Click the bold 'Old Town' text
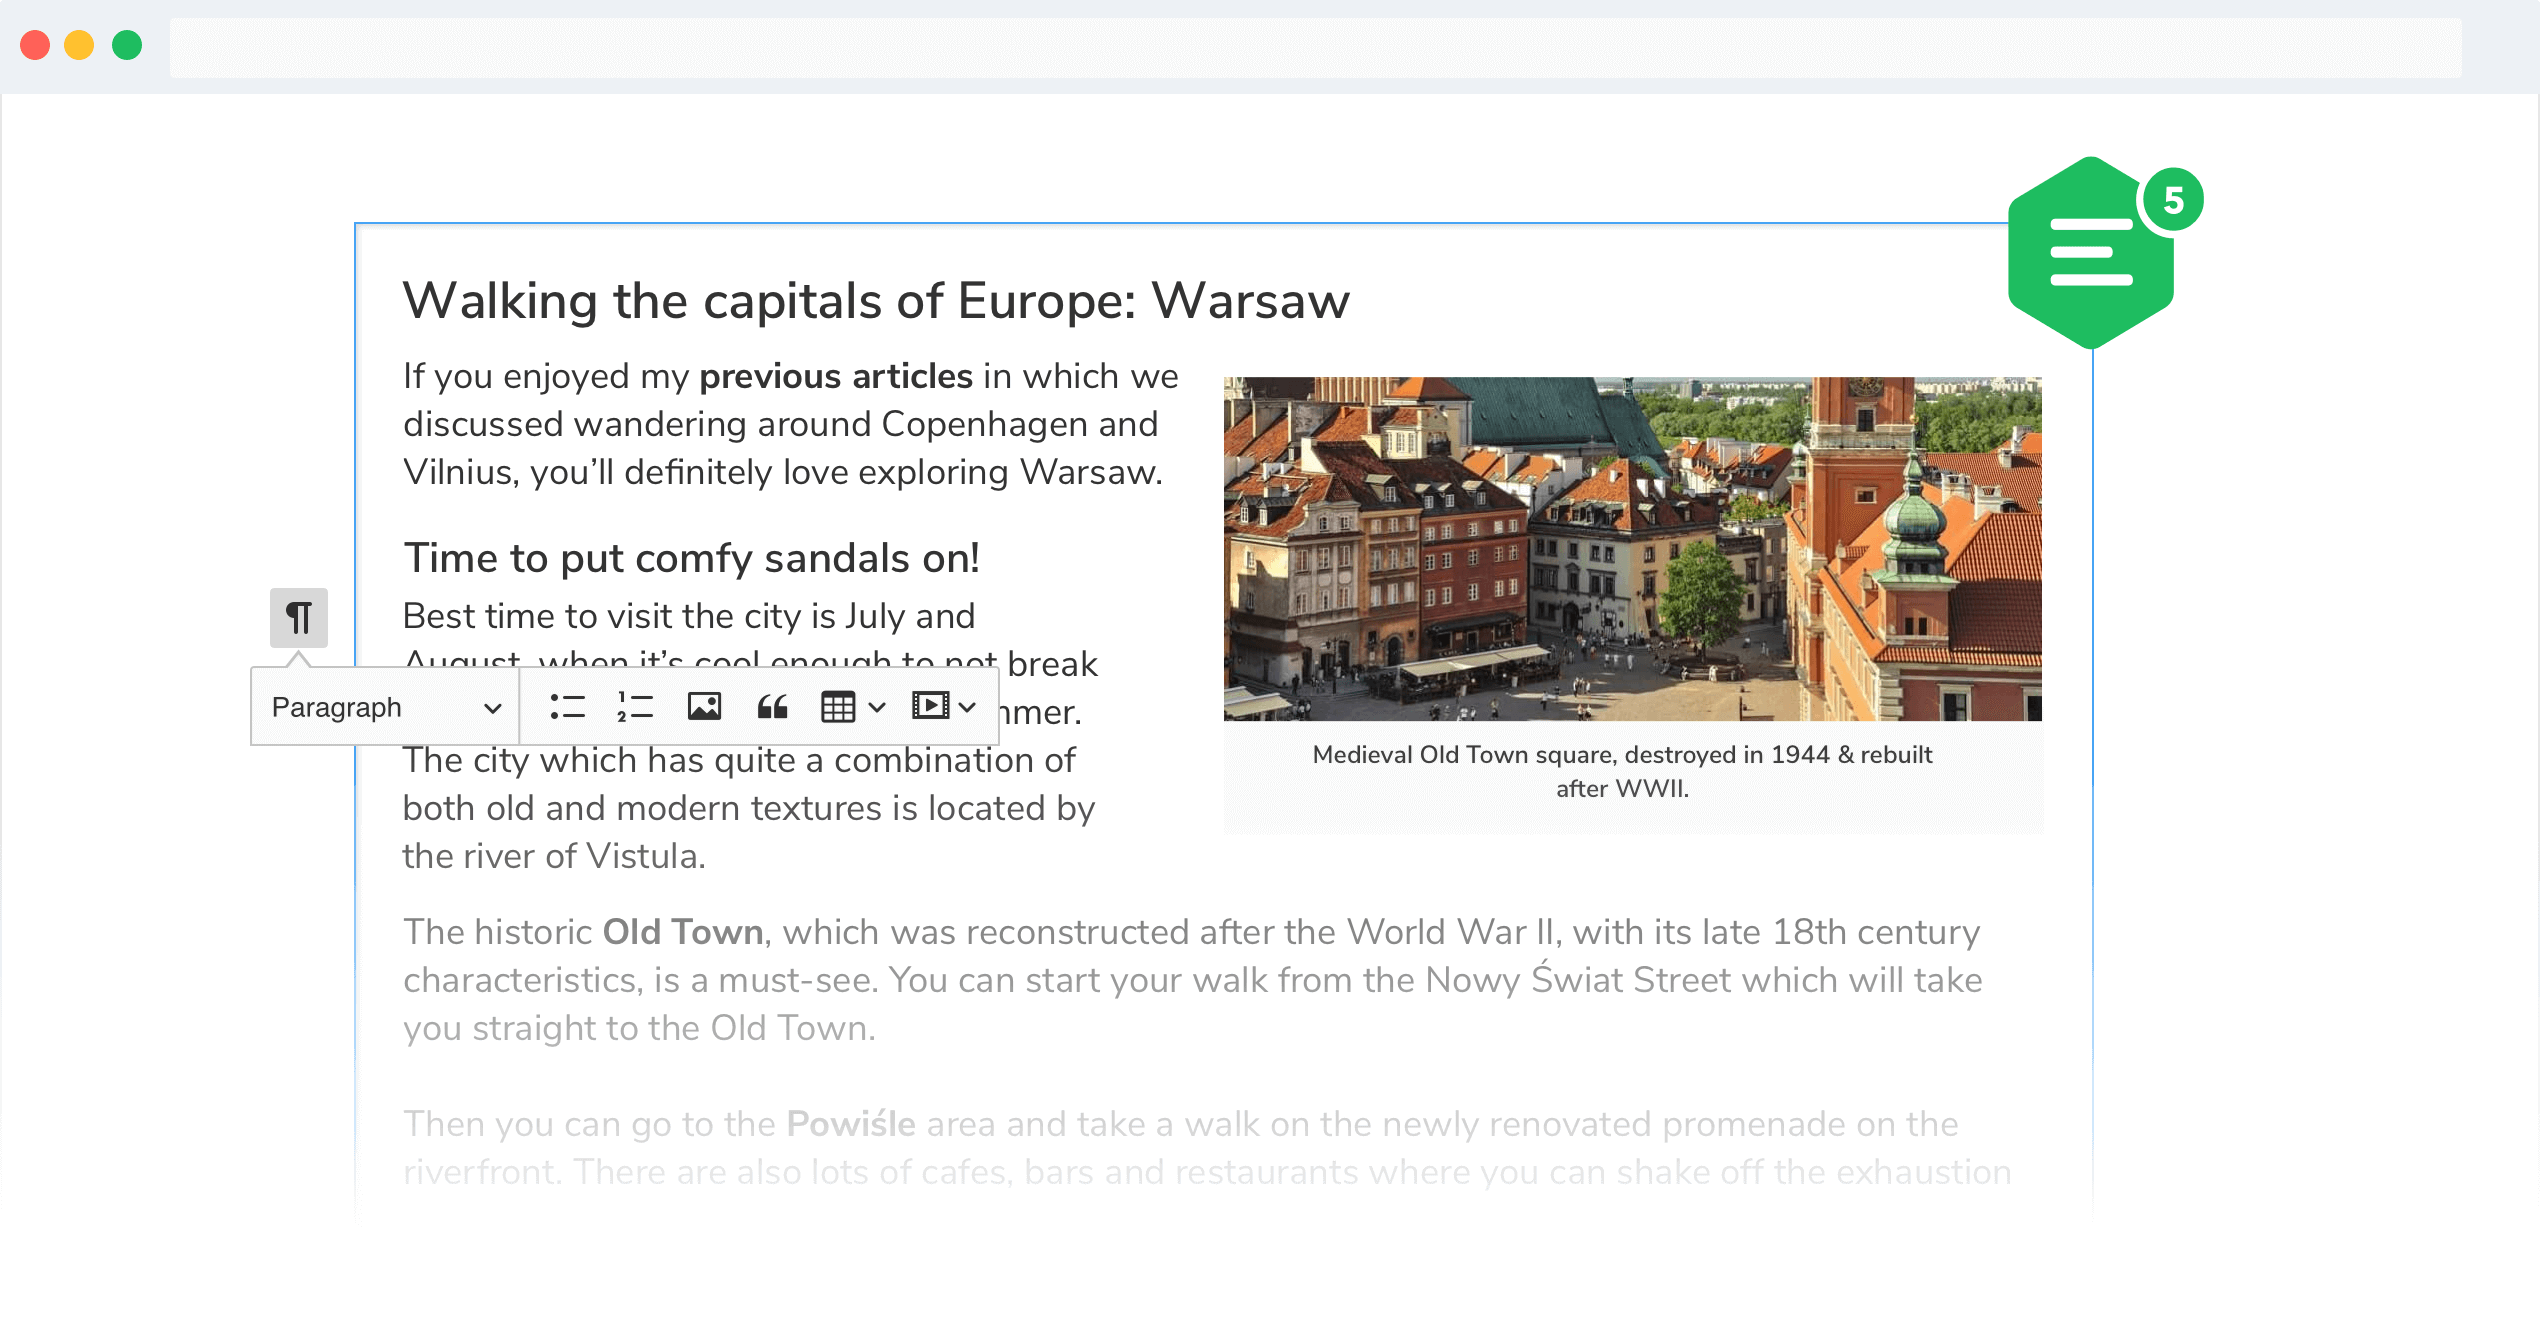Image resolution: width=2540 pixels, height=1326 pixels. (x=683, y=932)
